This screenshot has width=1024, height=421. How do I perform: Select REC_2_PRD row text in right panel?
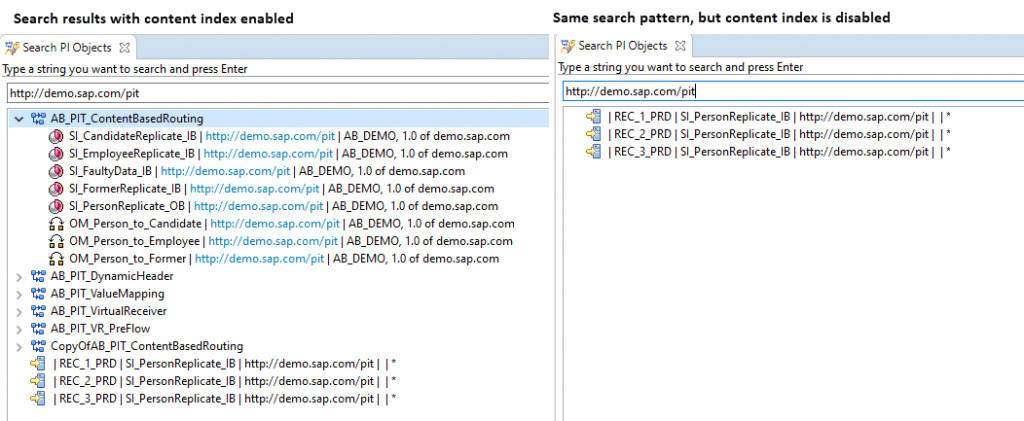[778, 134]
